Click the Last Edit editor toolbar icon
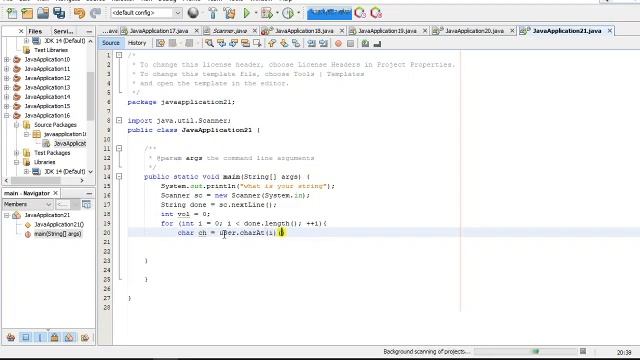The width and height of the screenshot is (640, 360). [160, 43]
